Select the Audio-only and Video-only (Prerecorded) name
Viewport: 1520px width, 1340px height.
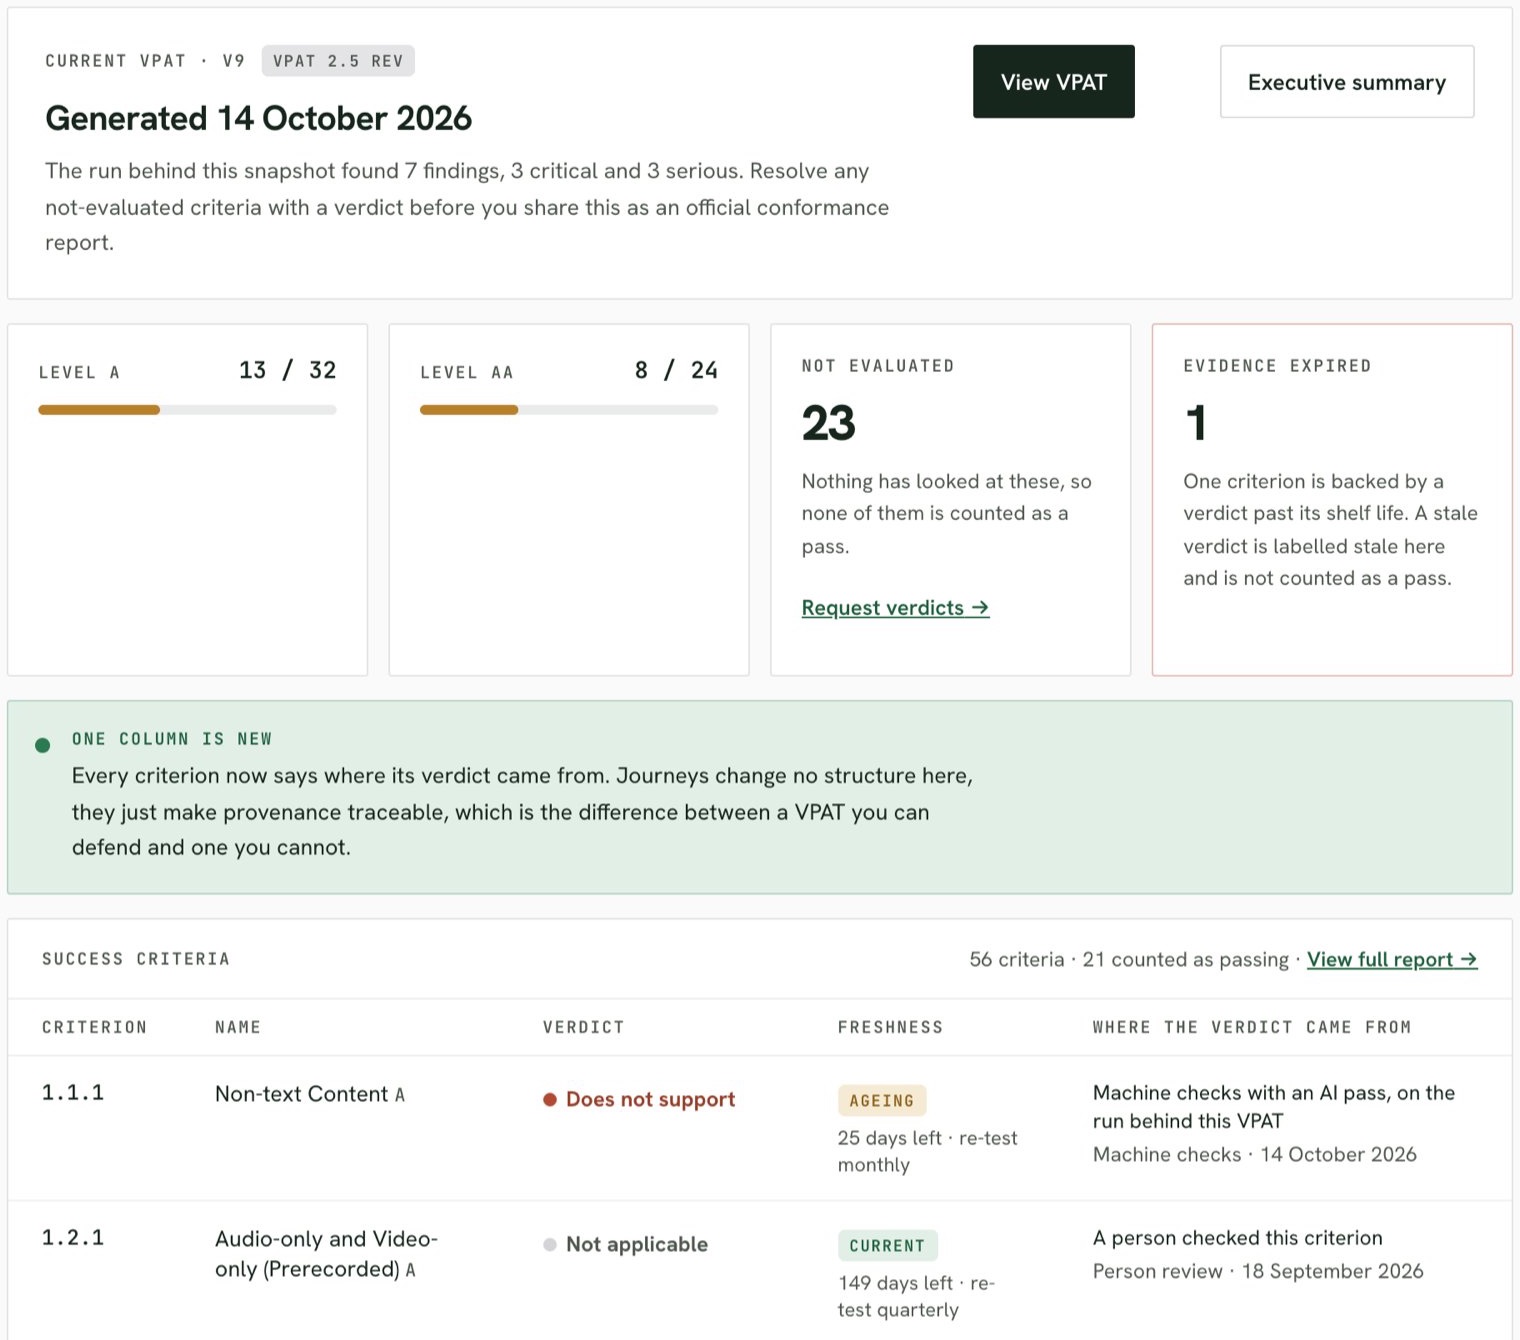[x=327, y=1254]
